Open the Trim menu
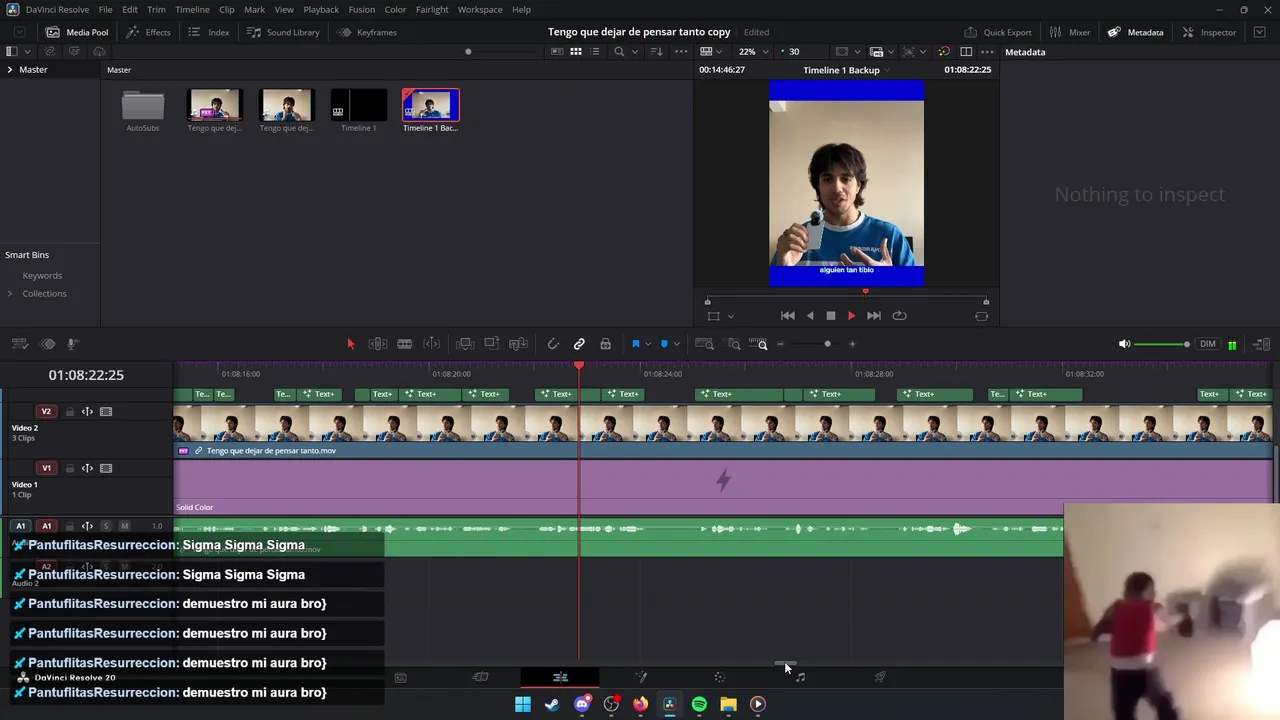The height and width of the screenshot is (720, 1280). 156,9
